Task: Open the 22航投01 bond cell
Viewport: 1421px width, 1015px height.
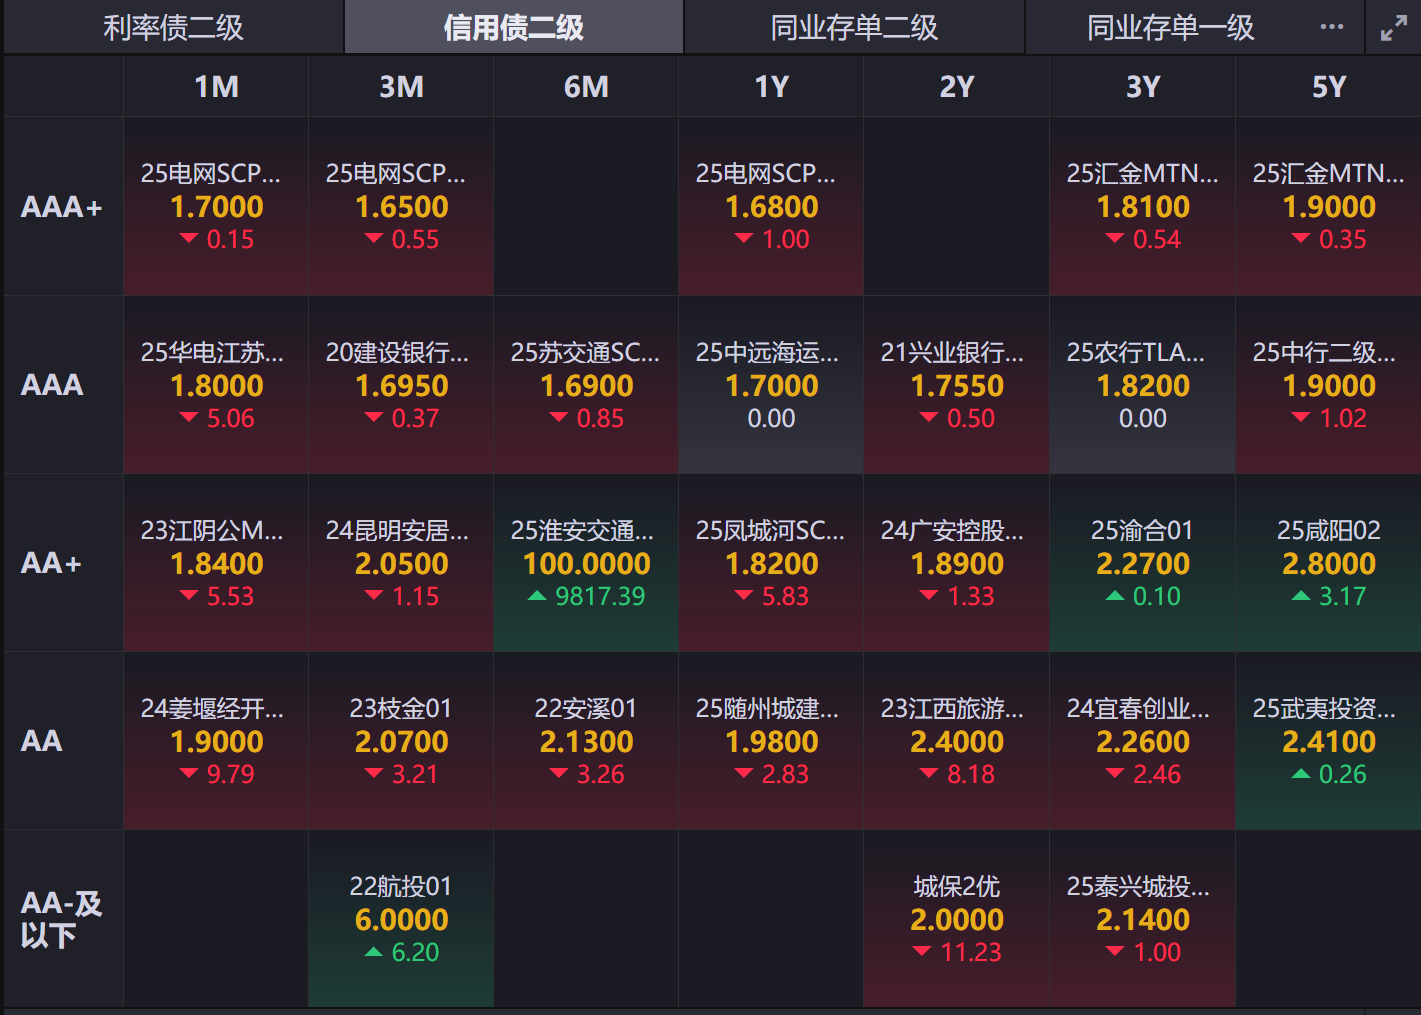Action: pos(401,919)
